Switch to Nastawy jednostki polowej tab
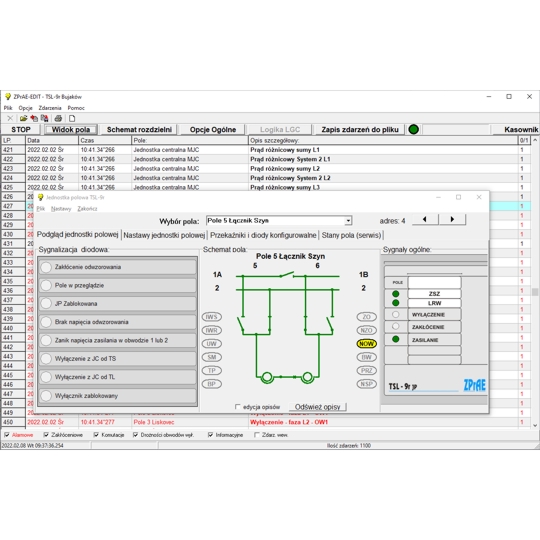Screen dimensions: 540x540 coord(164,235)
